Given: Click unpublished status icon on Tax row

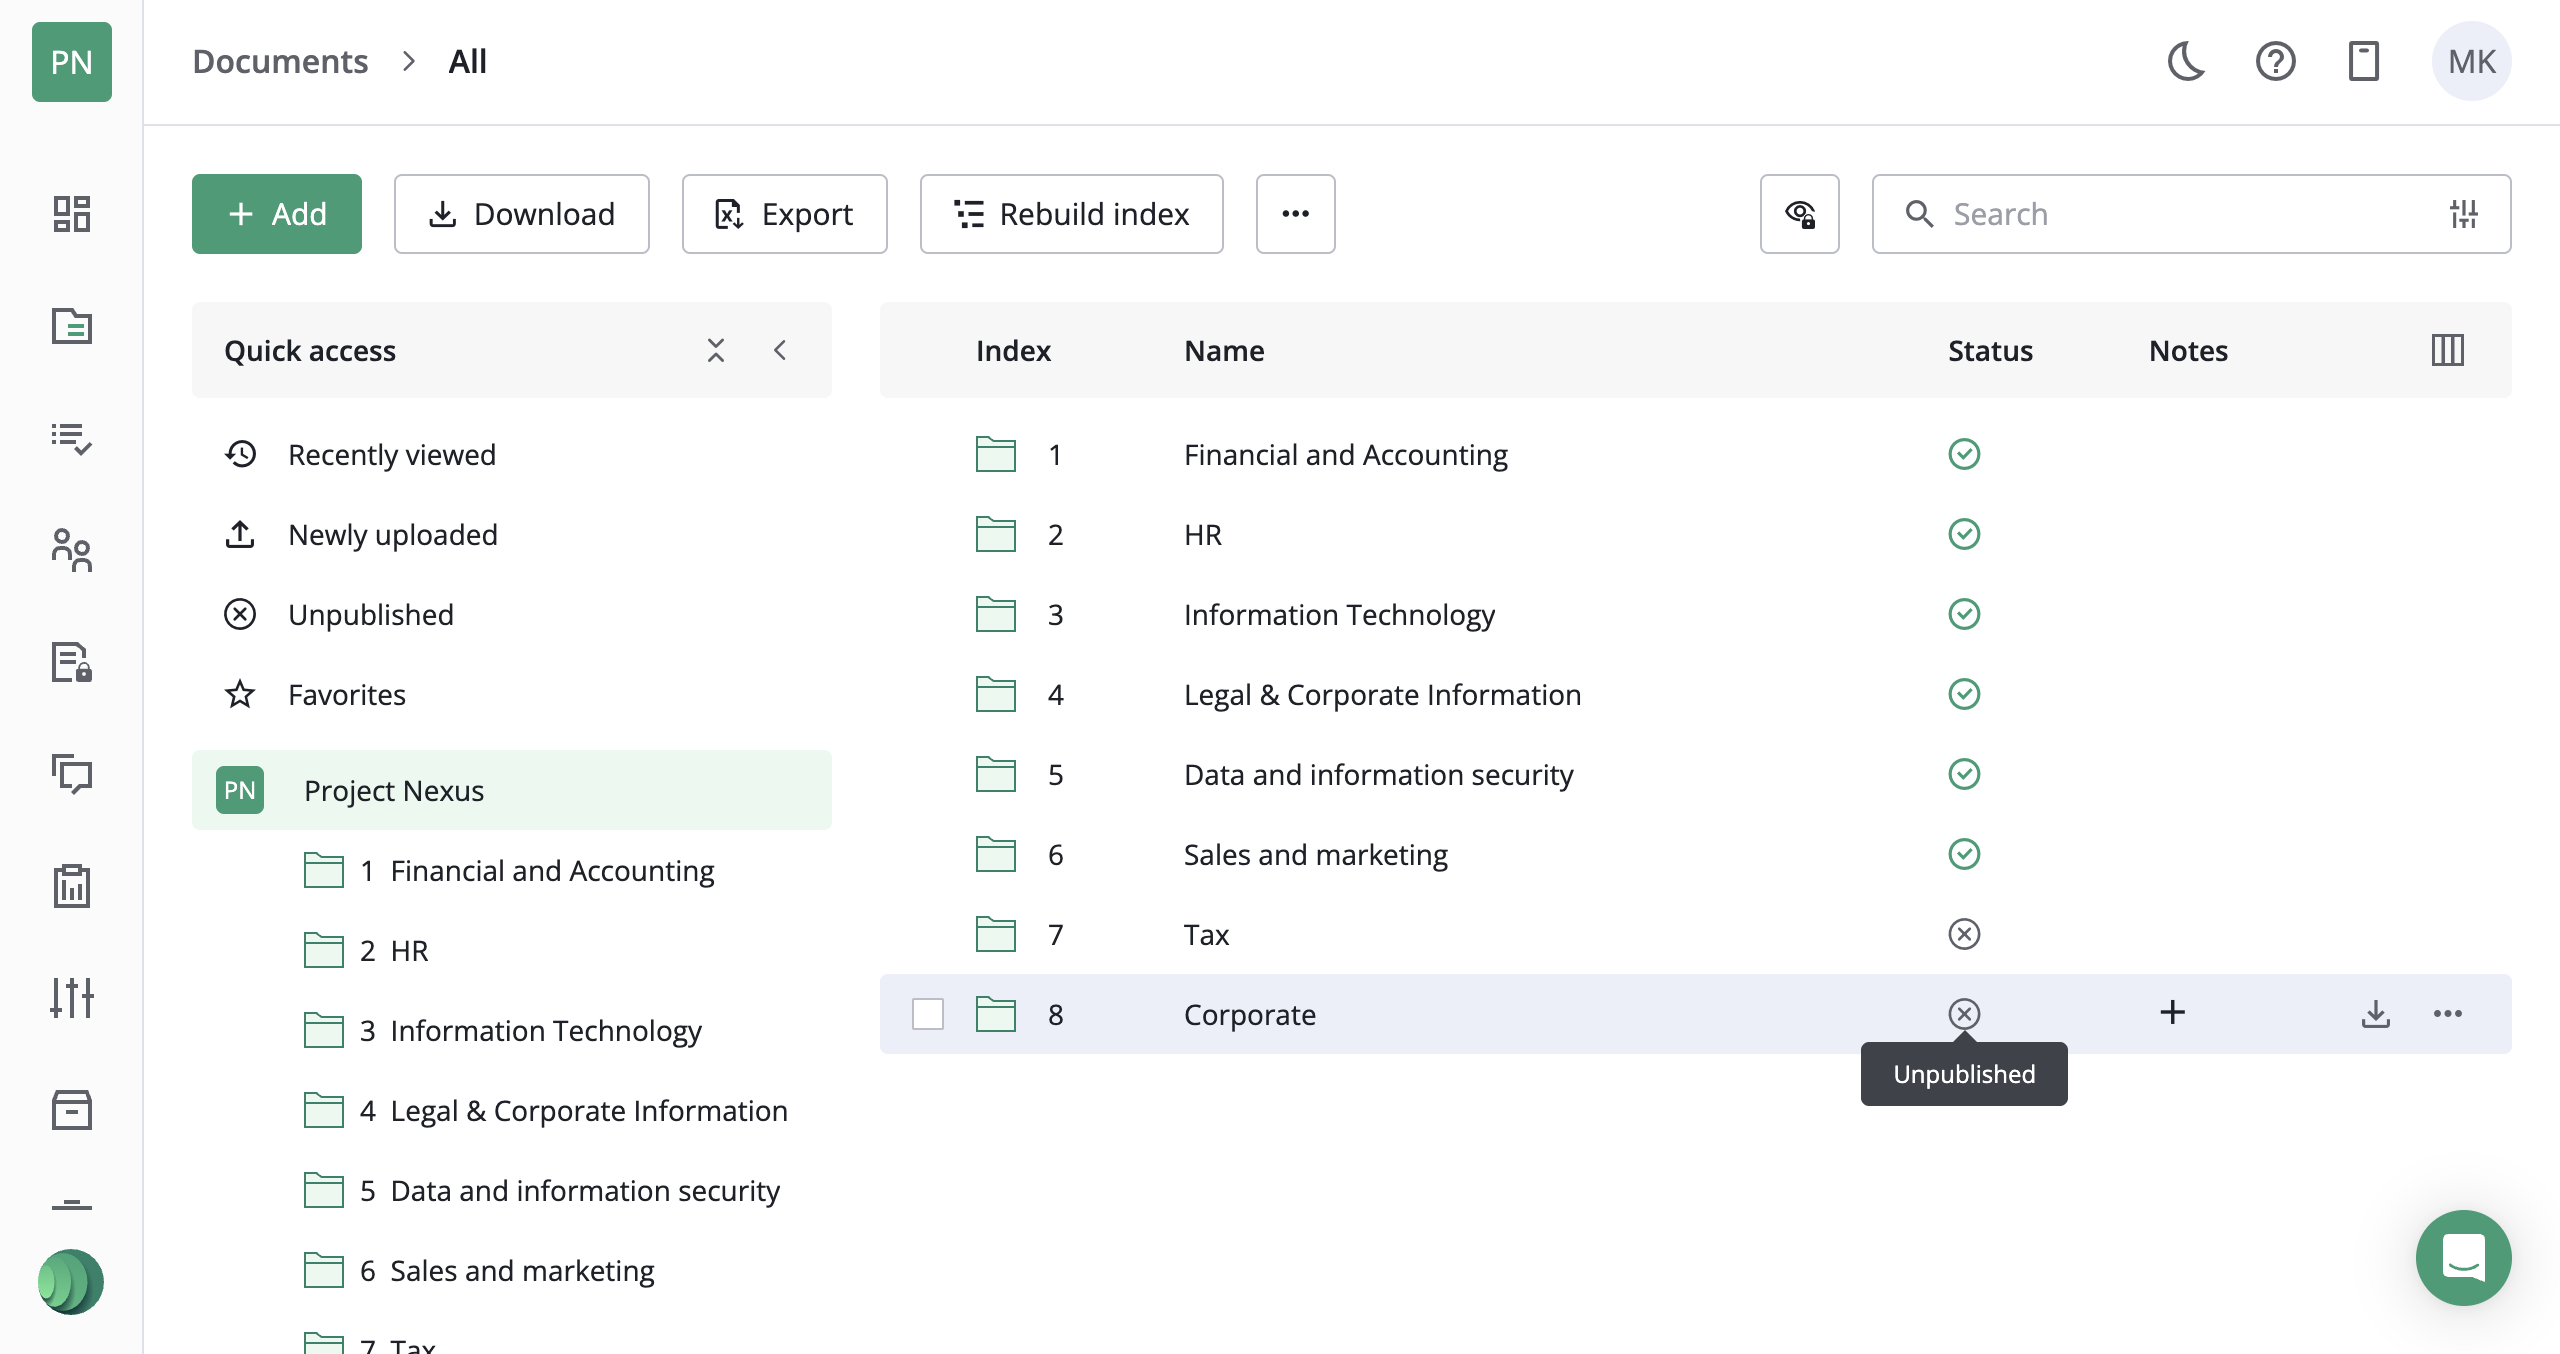Looking at the screenshot, I should (1964, 934).
